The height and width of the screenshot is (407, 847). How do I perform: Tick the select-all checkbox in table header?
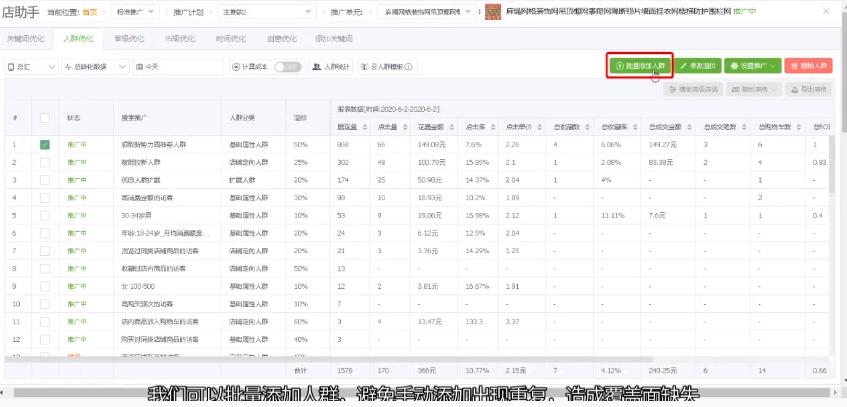[x=45, y=118]
